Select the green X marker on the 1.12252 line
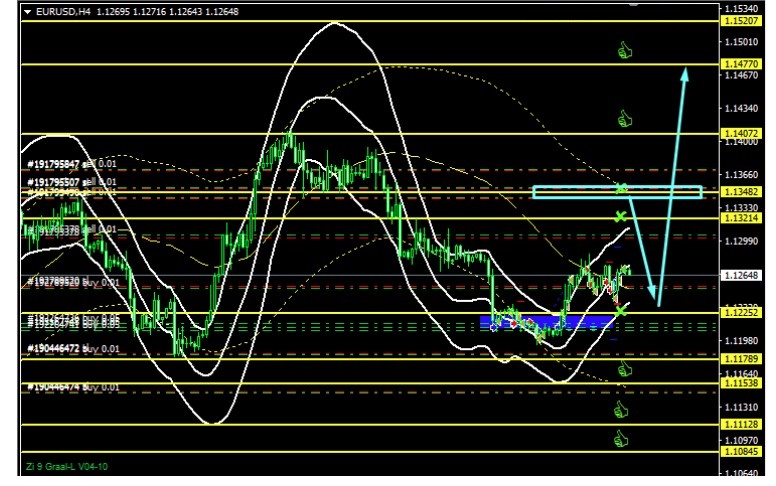 (621, 312)
